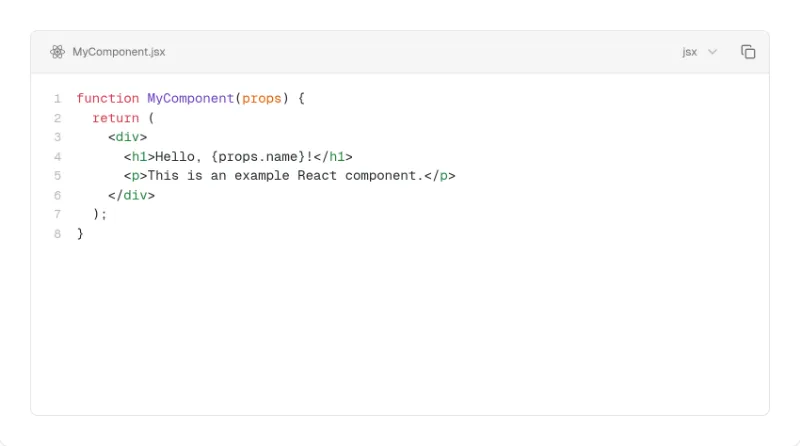Click '{props.name}' expression on line 4
The image size is (800, 446).
(x=258, y=157)
